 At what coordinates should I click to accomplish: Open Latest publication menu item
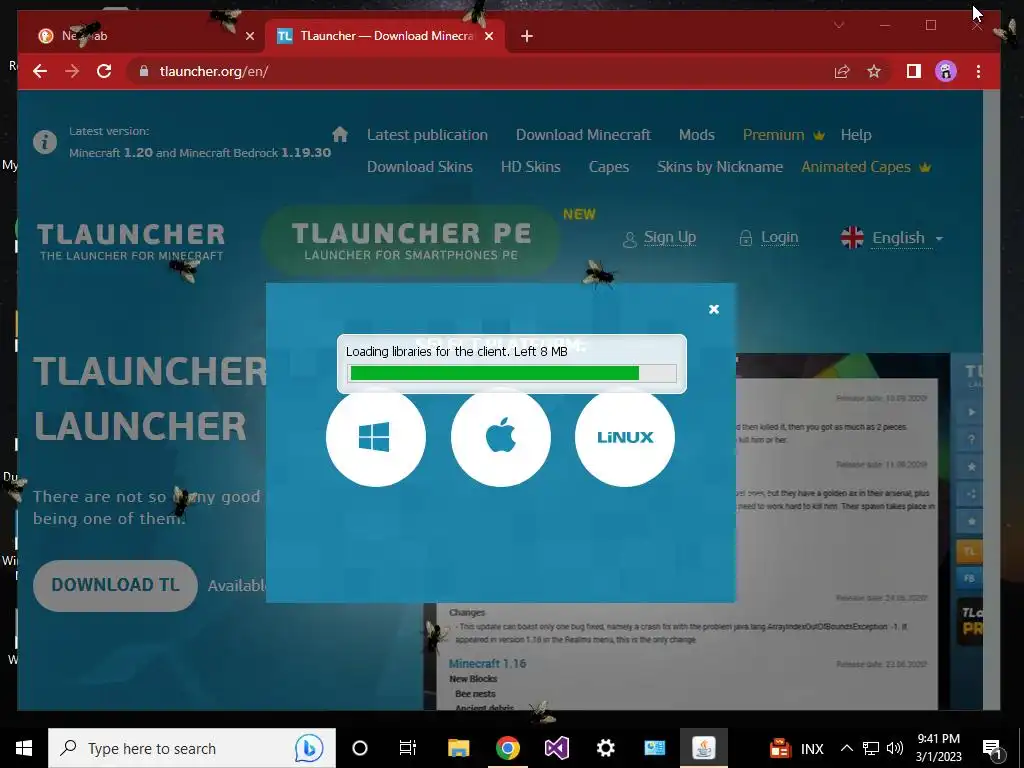coord(427,135)
